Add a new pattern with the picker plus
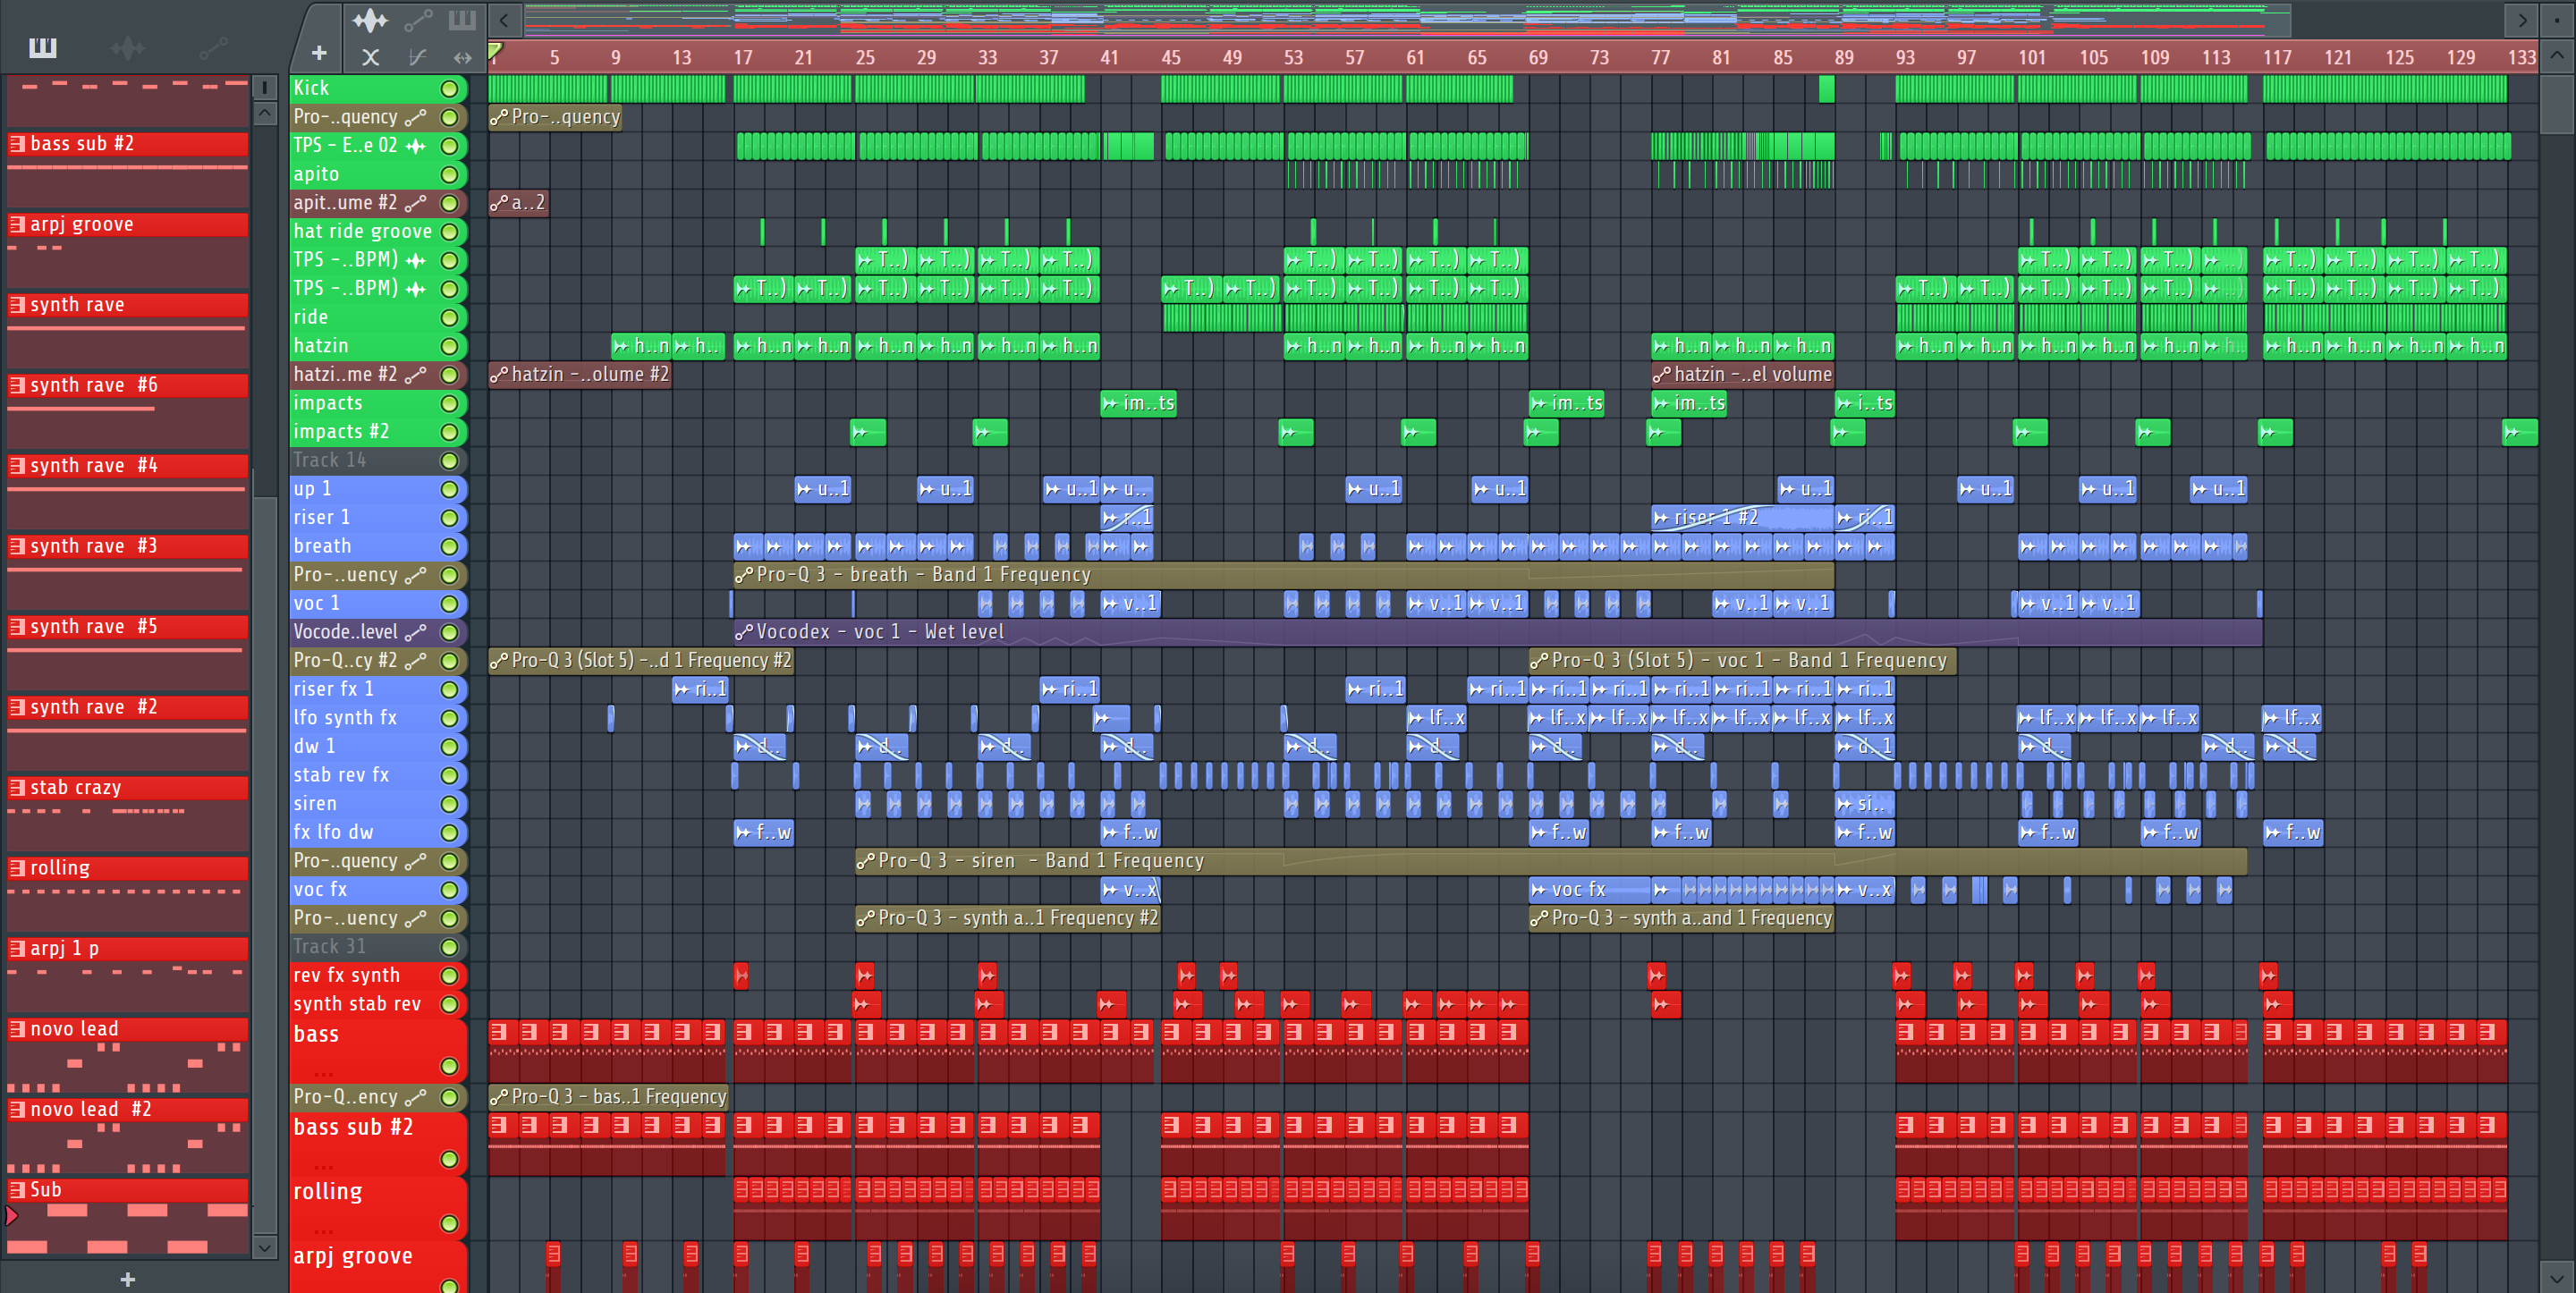 [127, 1279]
